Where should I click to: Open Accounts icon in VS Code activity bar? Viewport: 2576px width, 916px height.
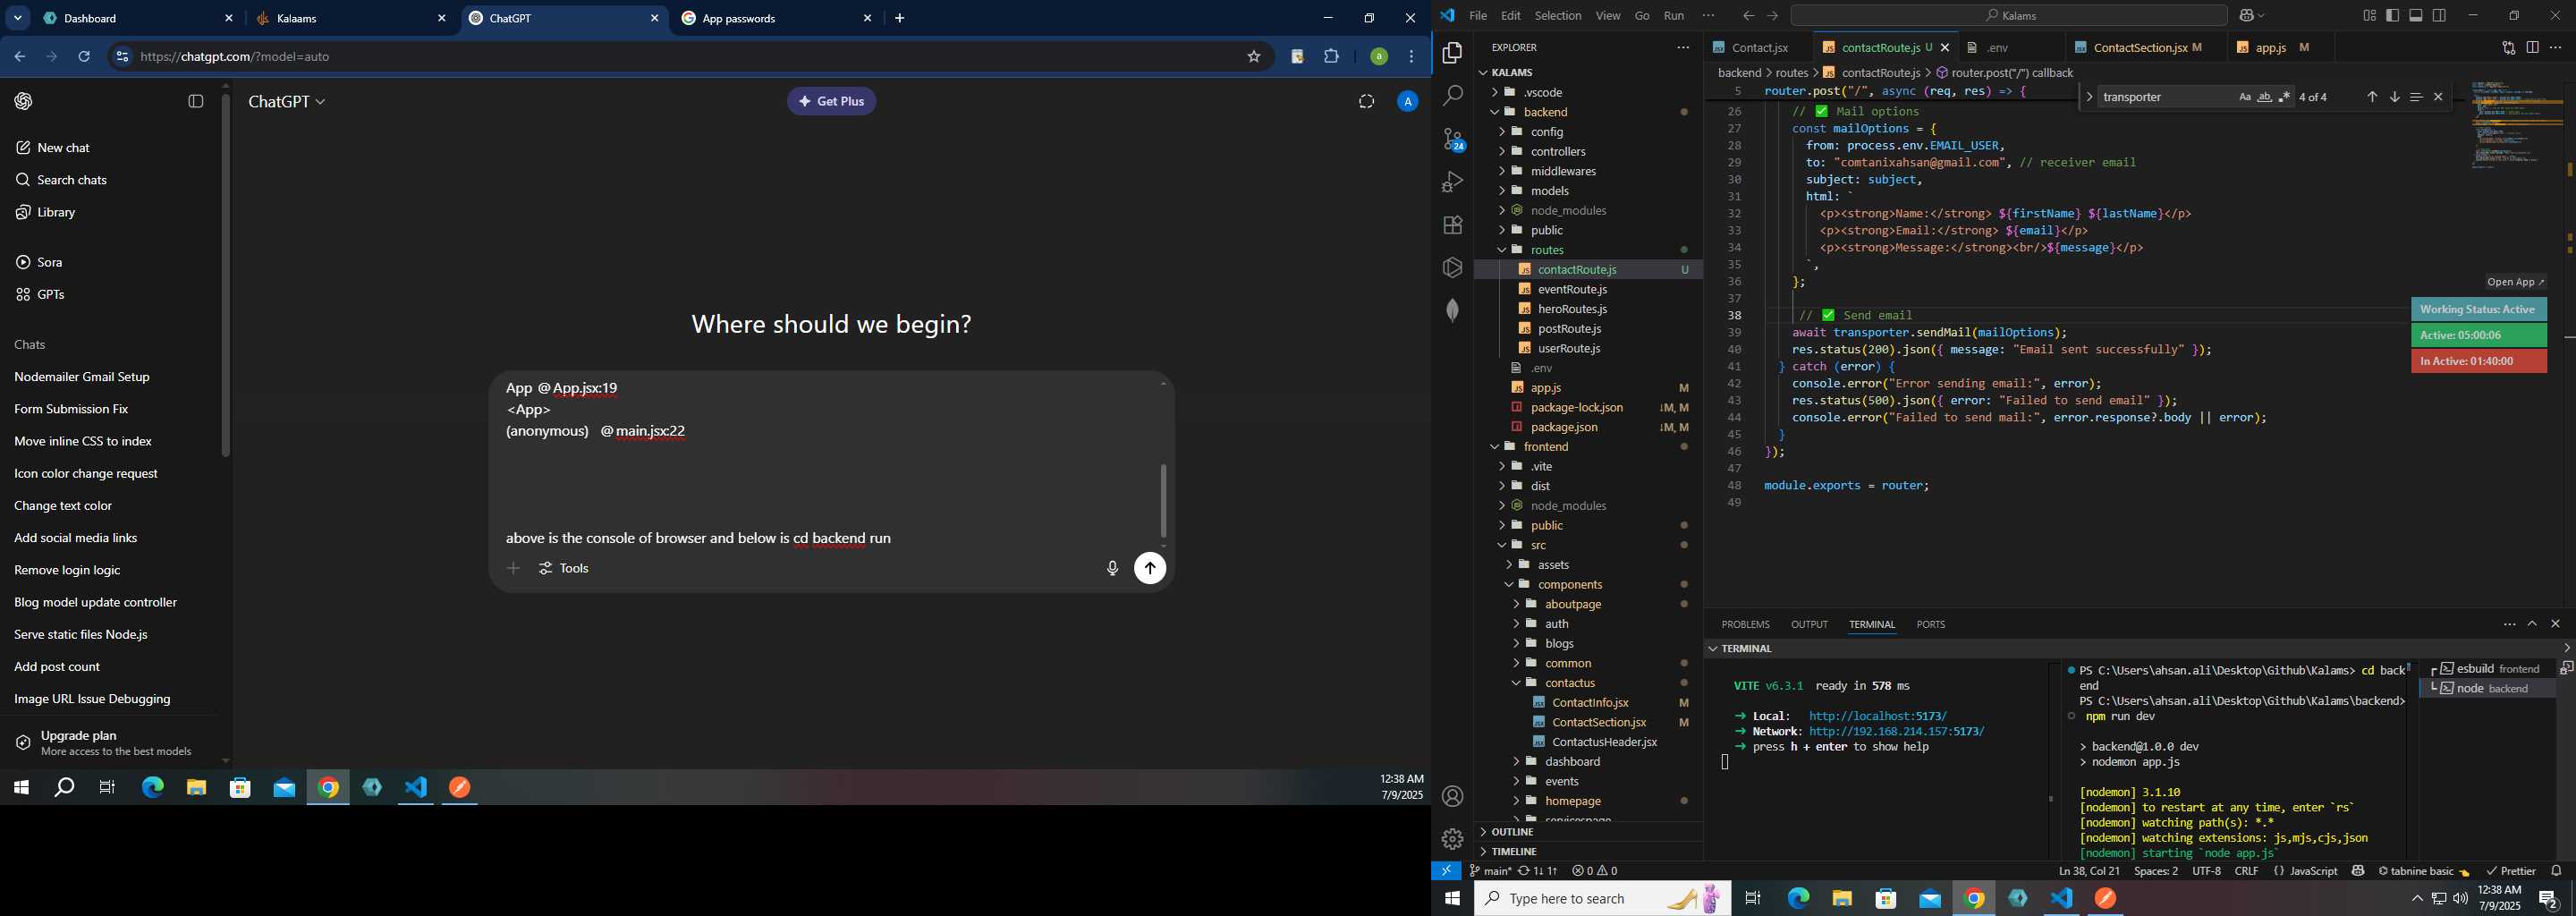click(x=1452, y=796)
